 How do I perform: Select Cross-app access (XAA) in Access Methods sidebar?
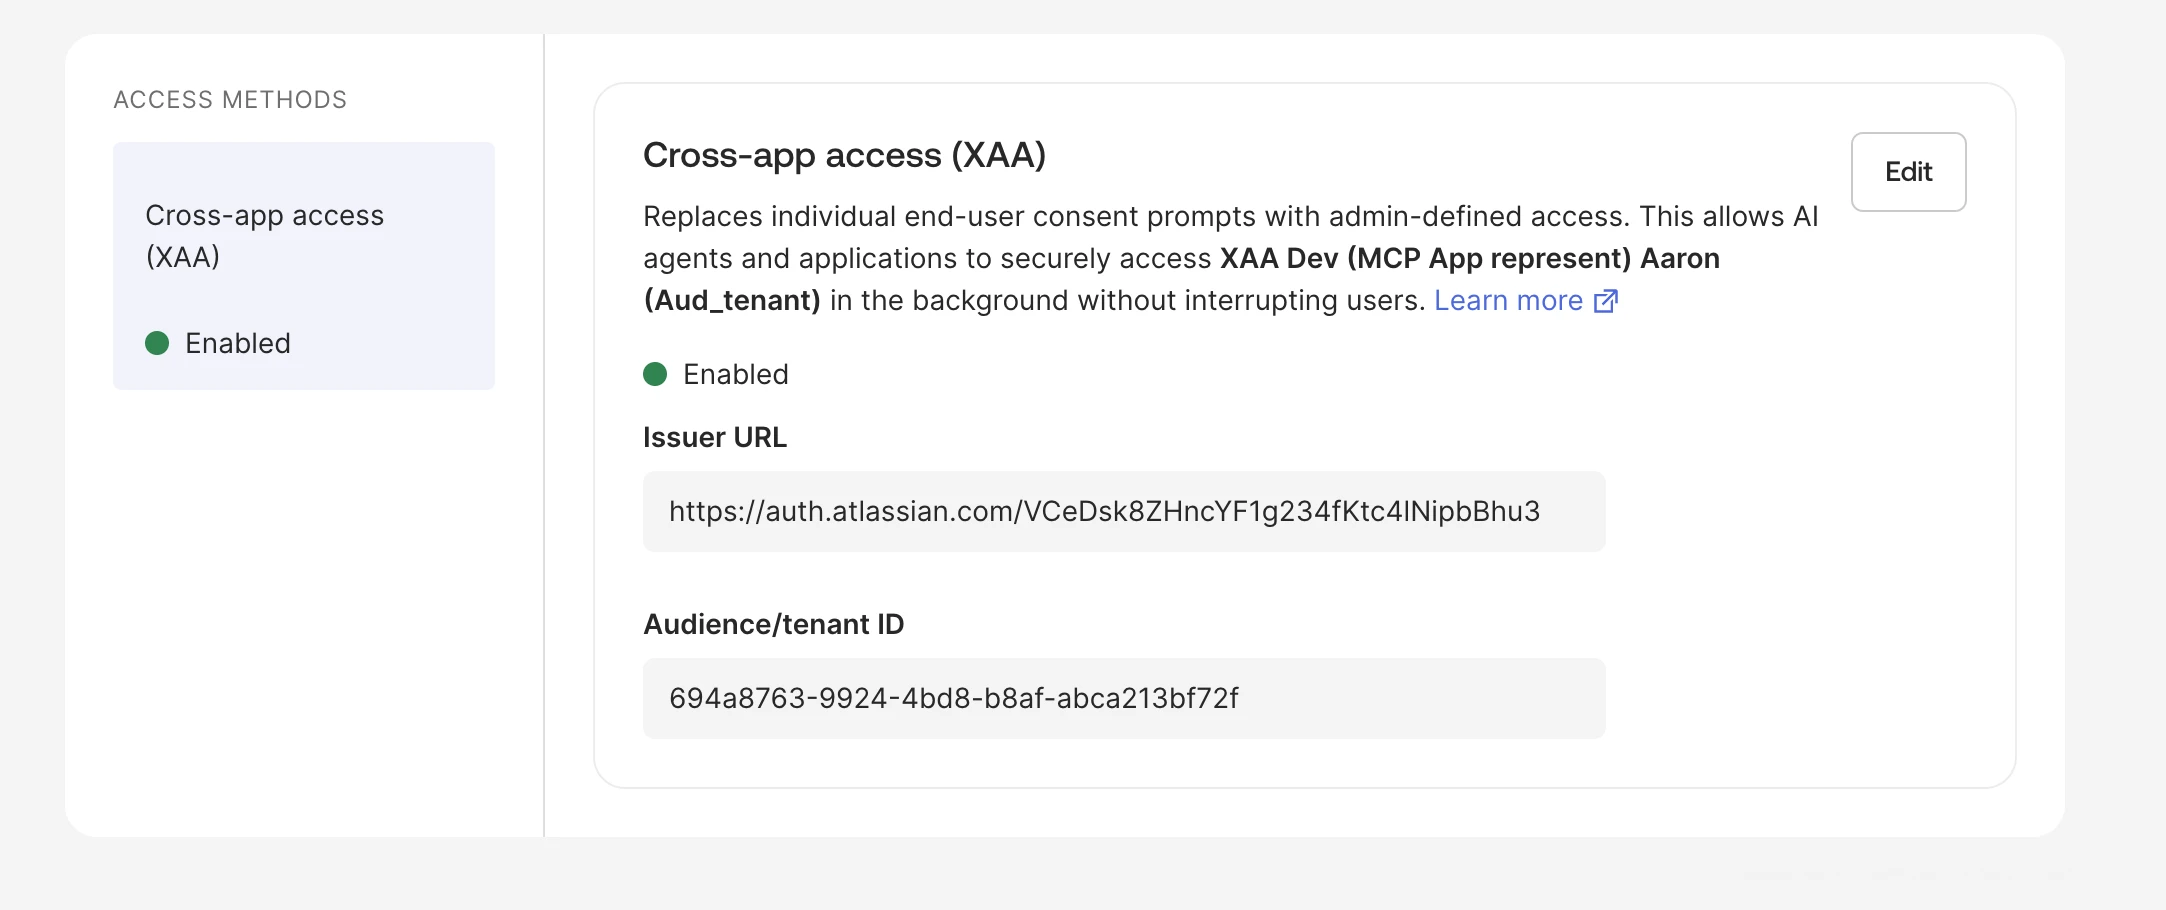[304, 266]
